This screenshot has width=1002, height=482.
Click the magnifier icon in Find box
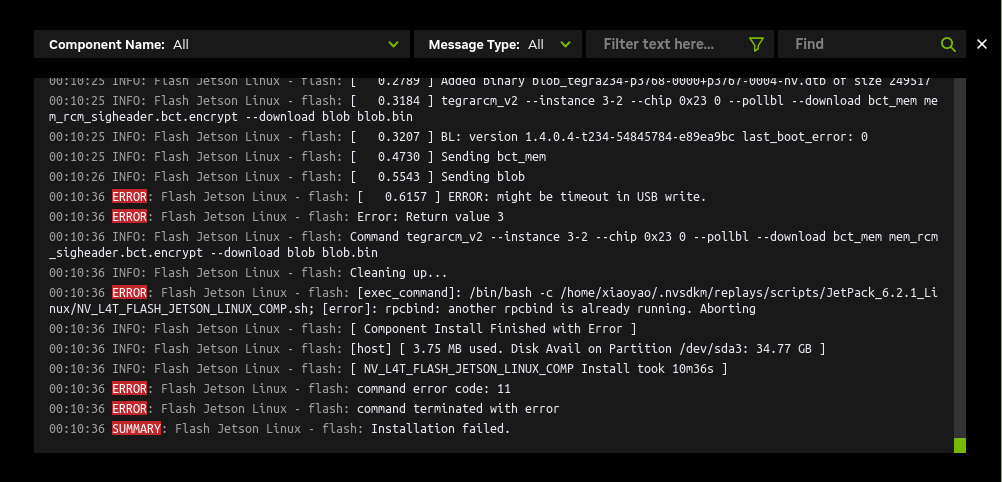click(x=948, y=44)
